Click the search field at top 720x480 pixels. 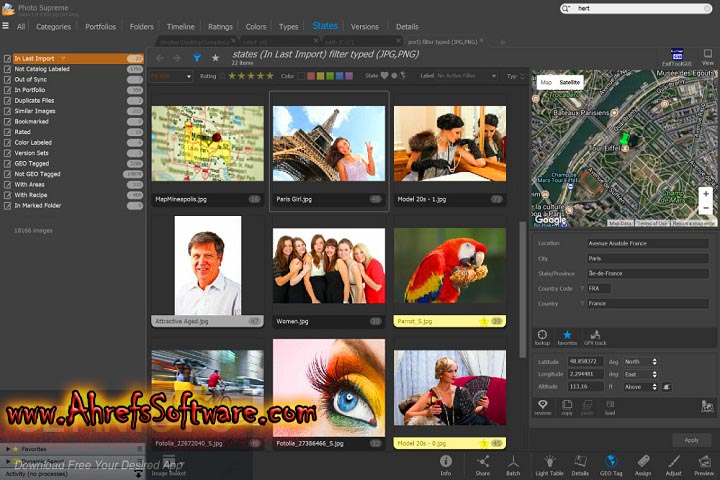pyautogui.click(x=636, y=8)
